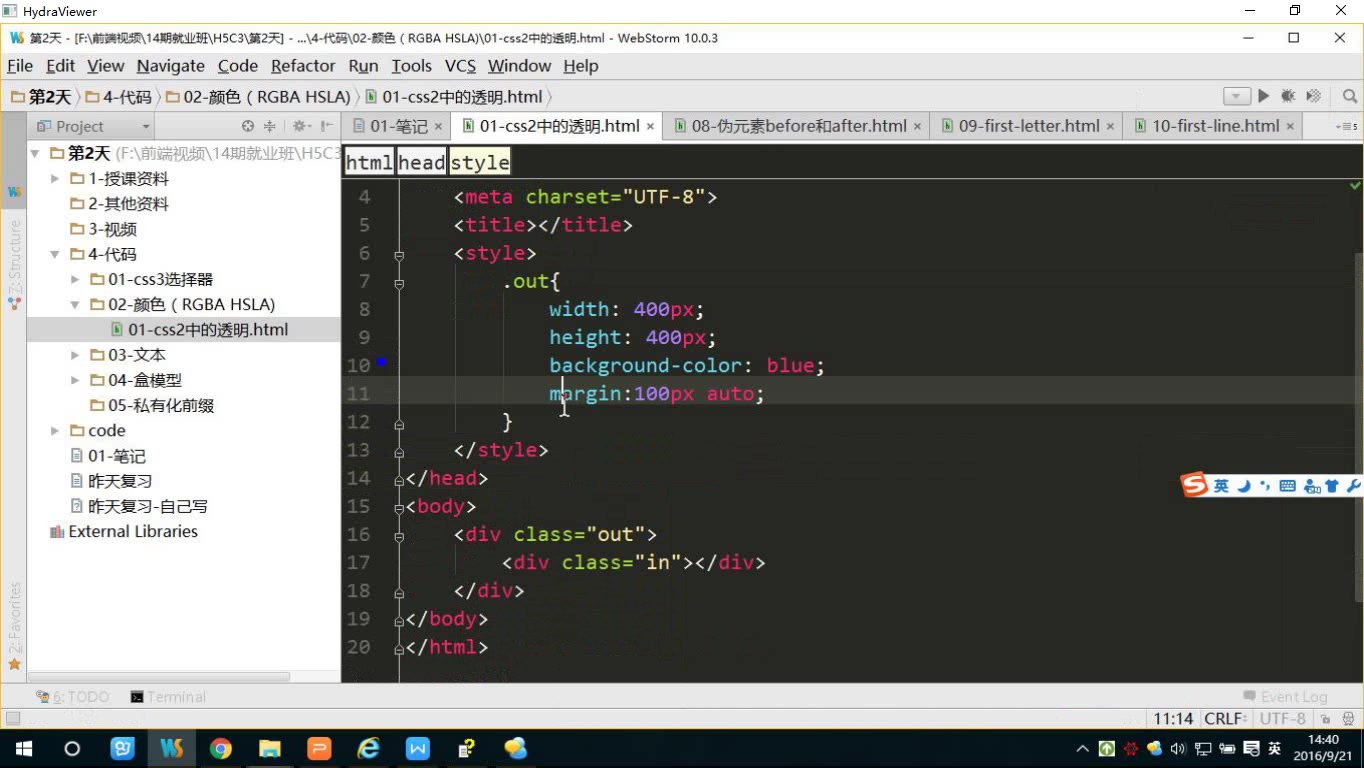
Task: Close the 01-笔记 tab
Action: [439, 127]
